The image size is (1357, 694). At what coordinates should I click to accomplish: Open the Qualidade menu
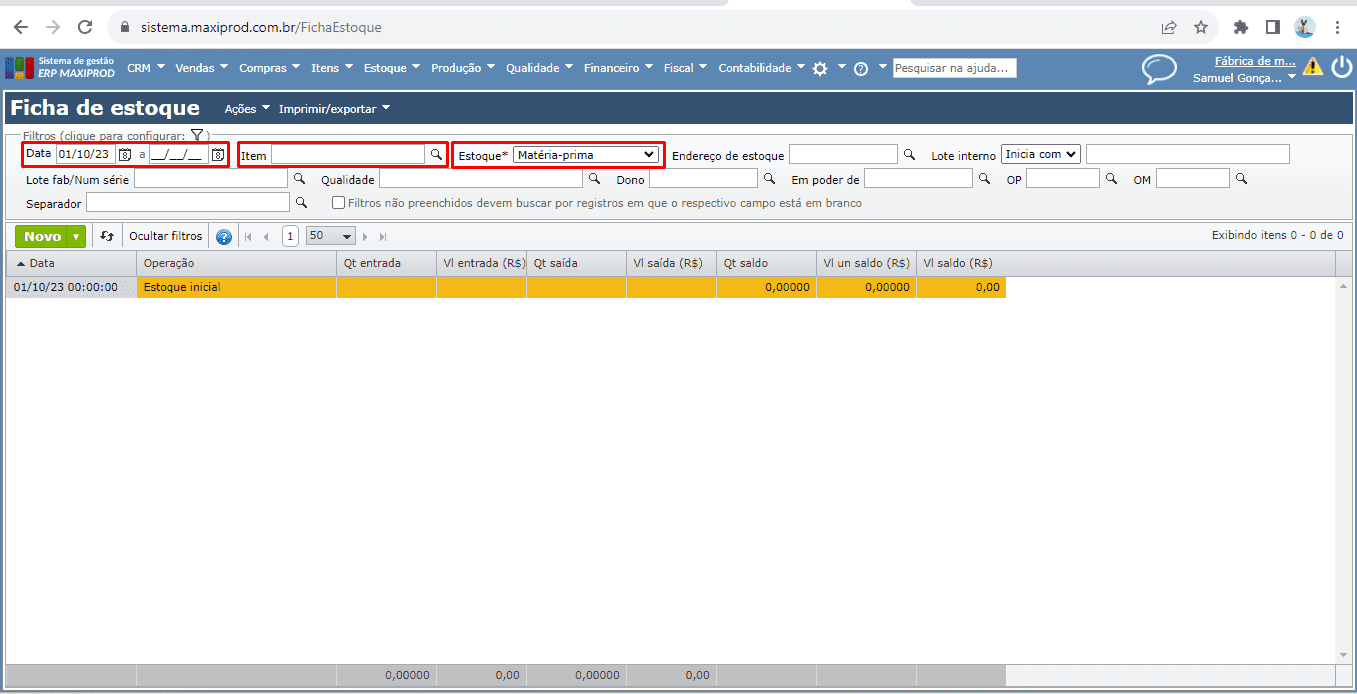click(x=539, y=68)
